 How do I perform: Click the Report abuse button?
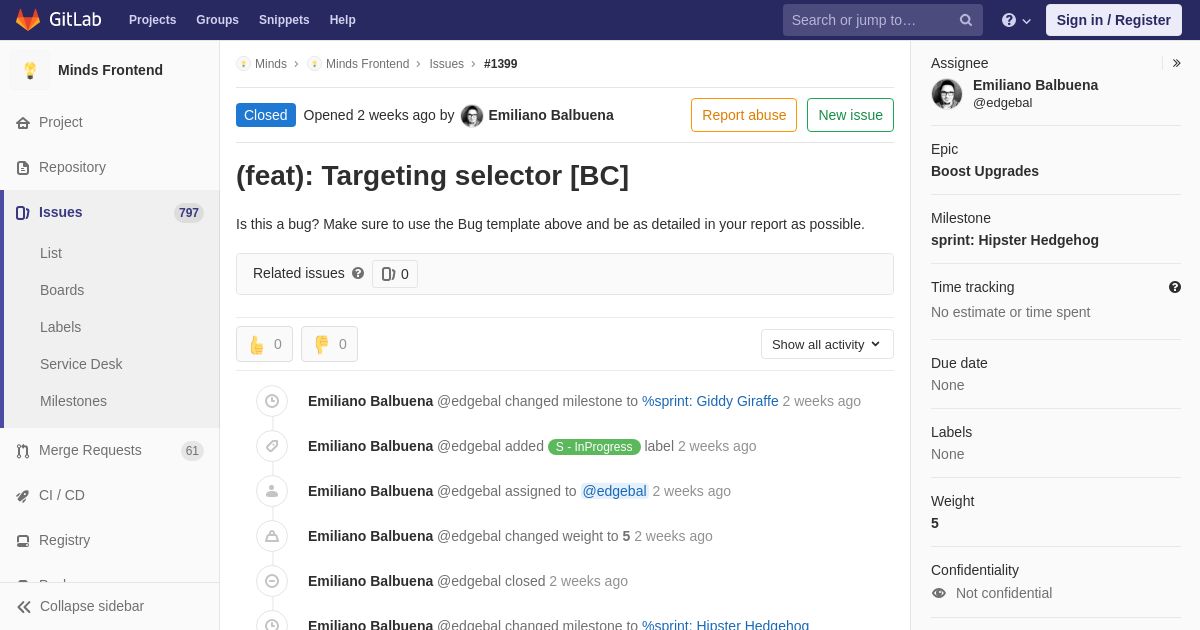pyautogui.click(x=744, y=115)
